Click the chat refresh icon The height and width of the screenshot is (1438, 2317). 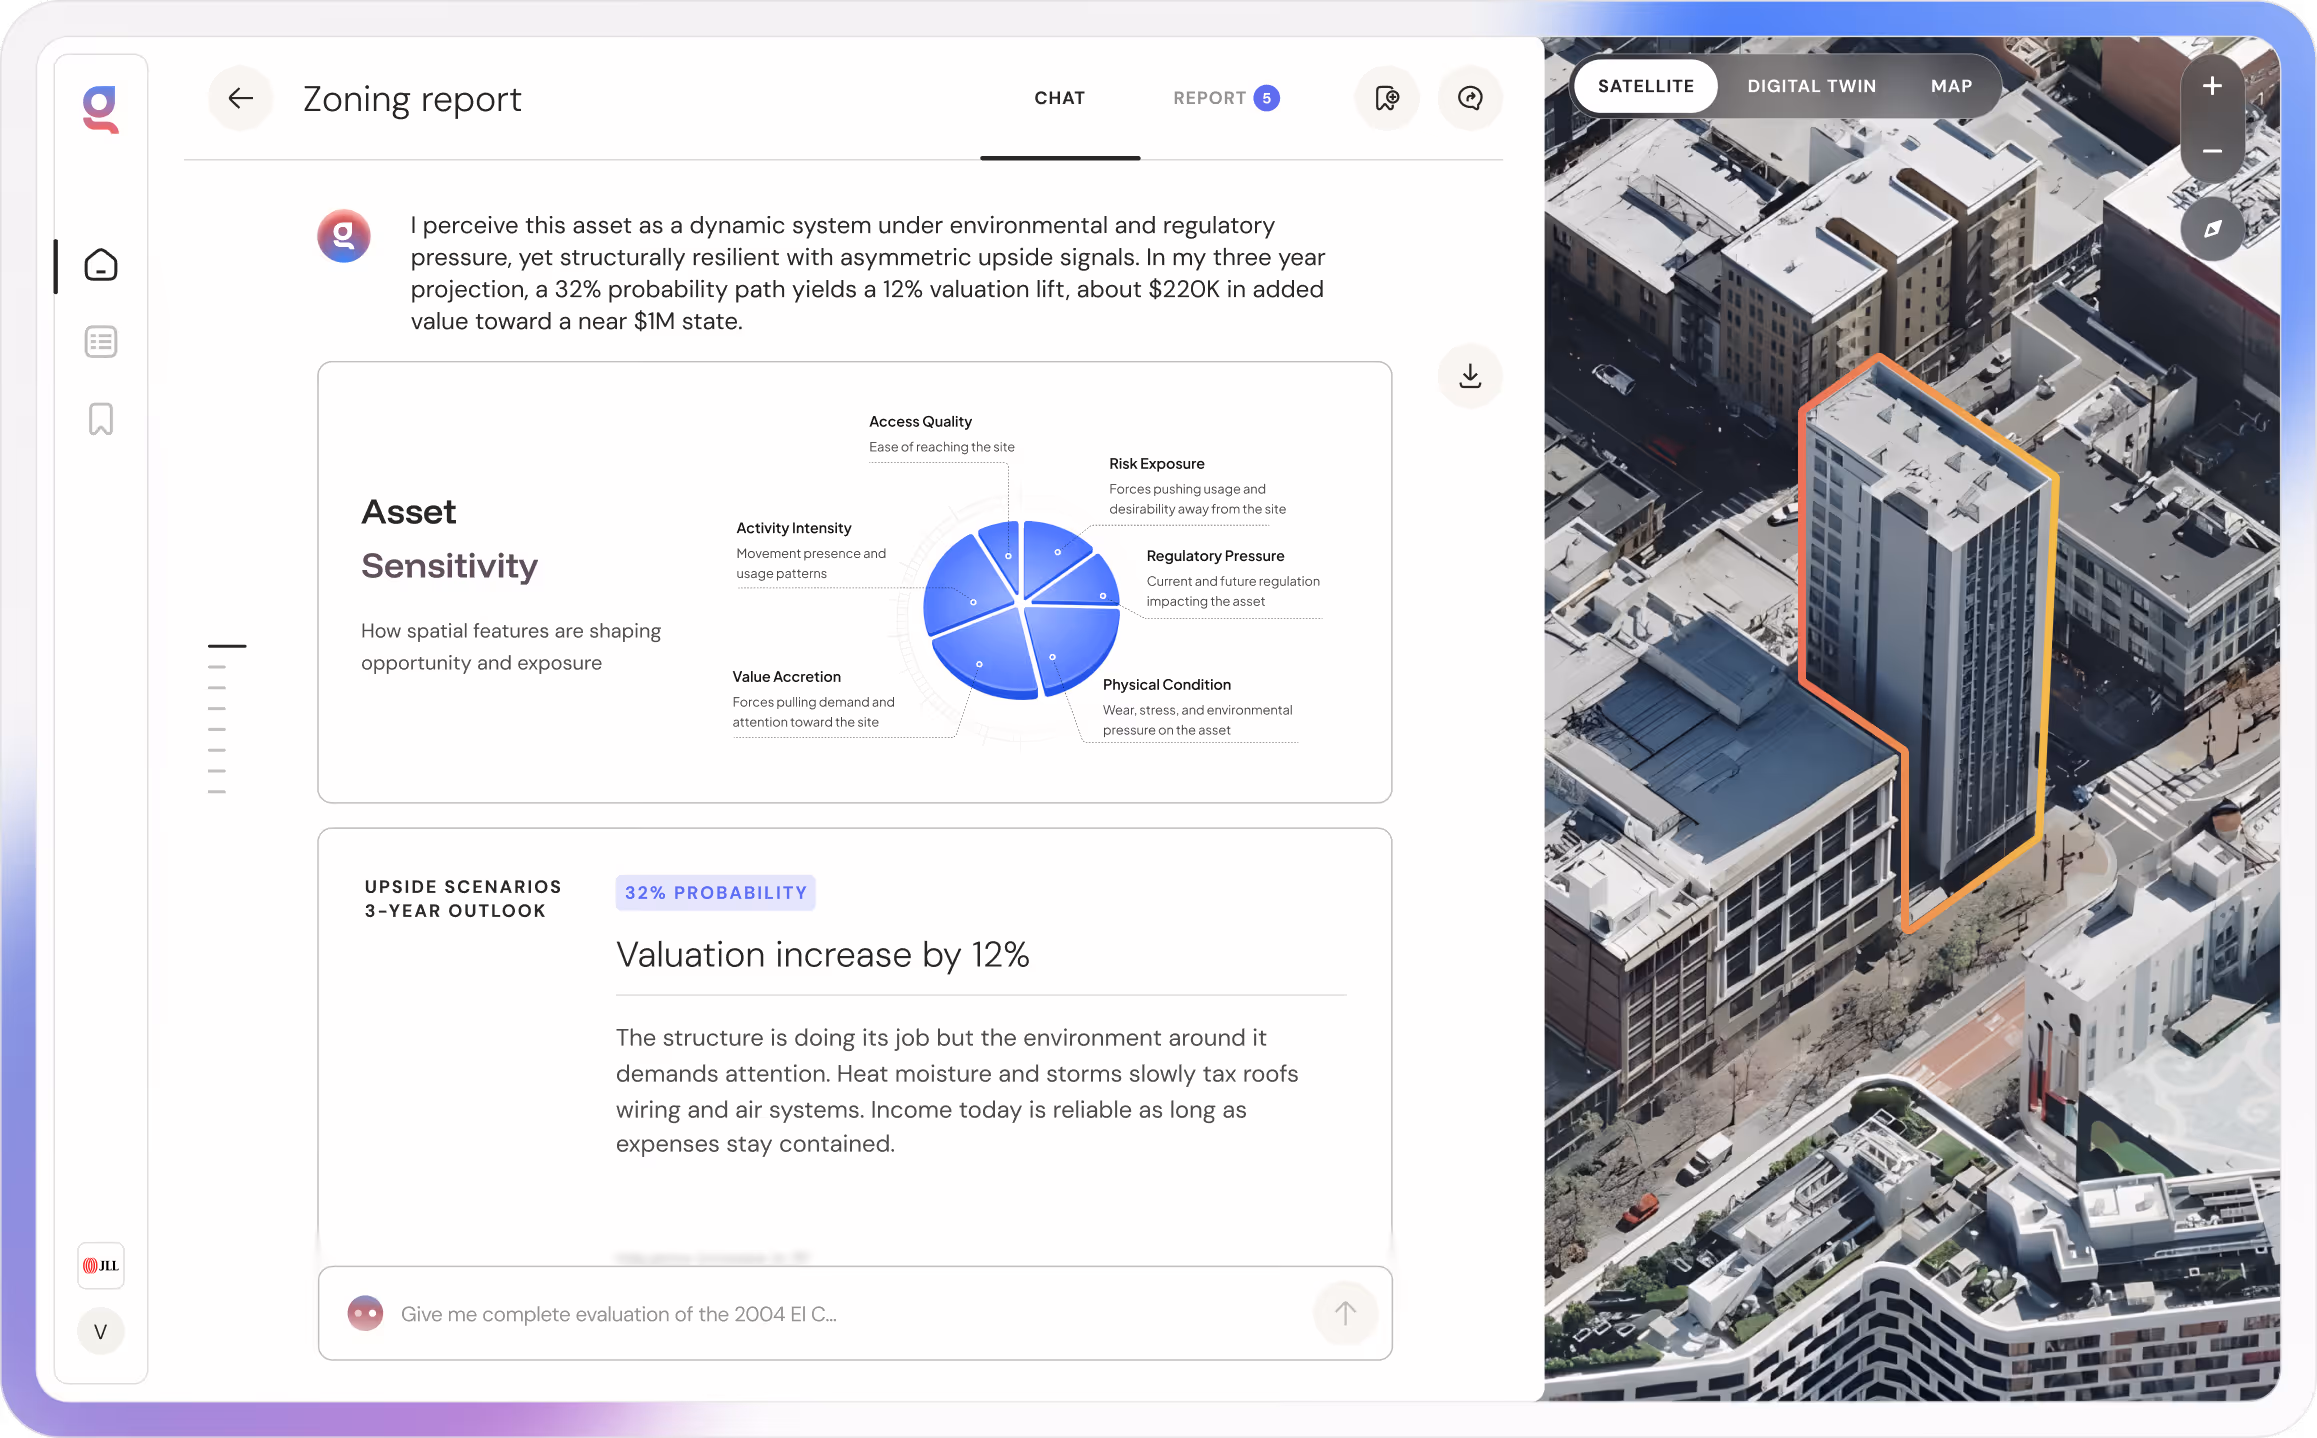(x=1470, y=98)
